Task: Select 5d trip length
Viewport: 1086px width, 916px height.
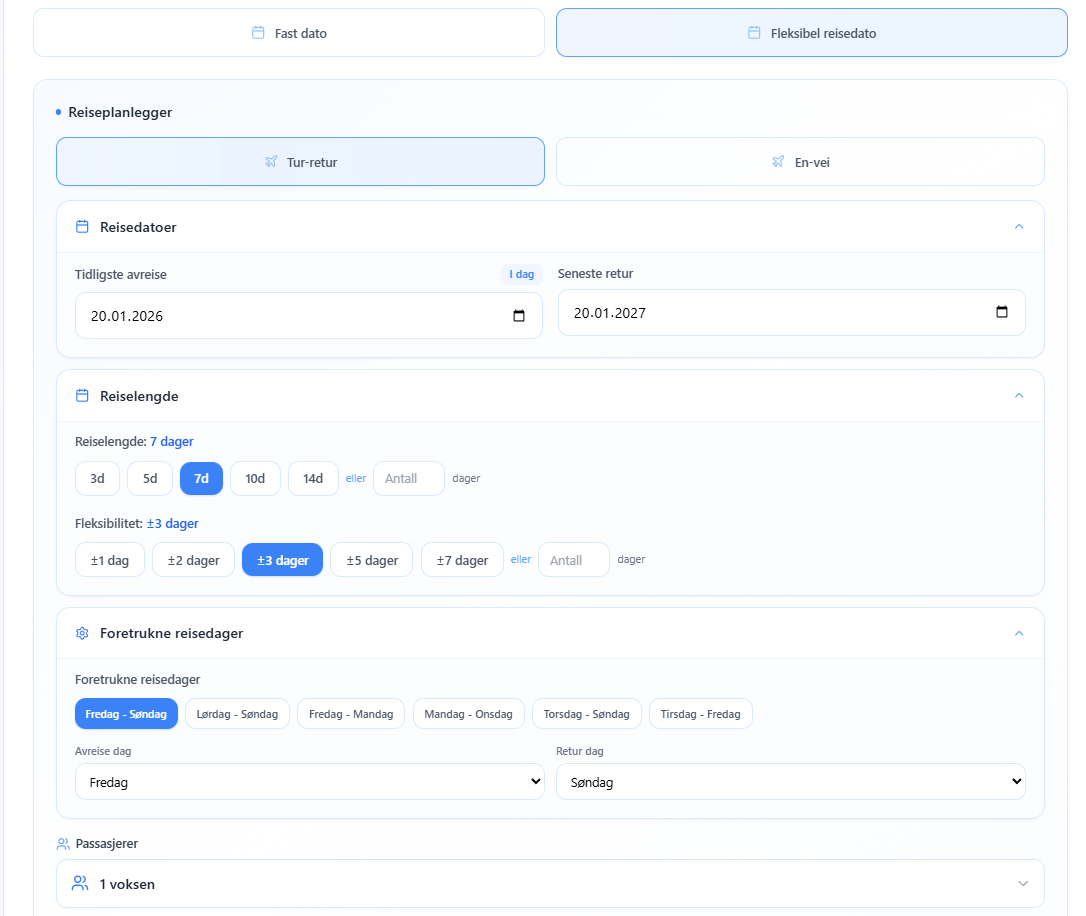Action: [150, 478]
